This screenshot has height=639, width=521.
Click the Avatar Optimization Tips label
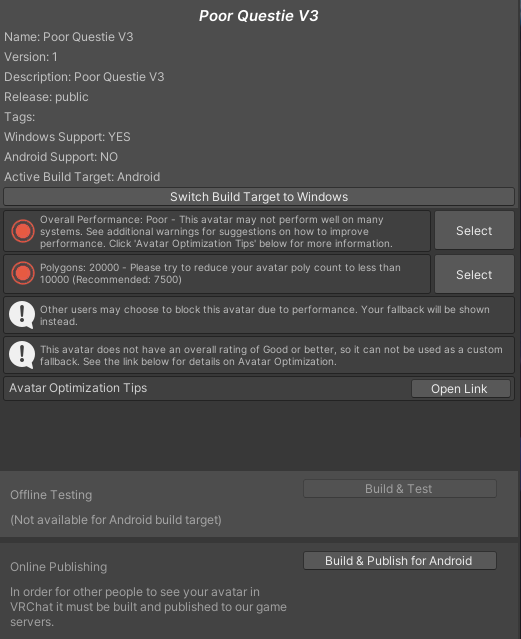pos(78,388)
